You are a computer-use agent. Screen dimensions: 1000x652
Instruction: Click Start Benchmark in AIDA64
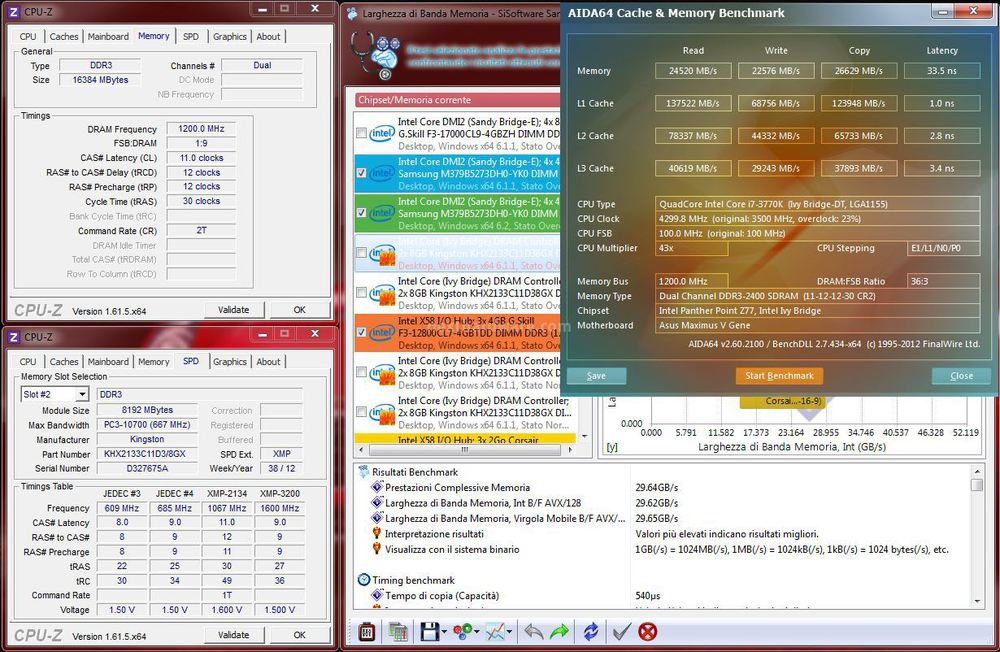pos(779,376)
